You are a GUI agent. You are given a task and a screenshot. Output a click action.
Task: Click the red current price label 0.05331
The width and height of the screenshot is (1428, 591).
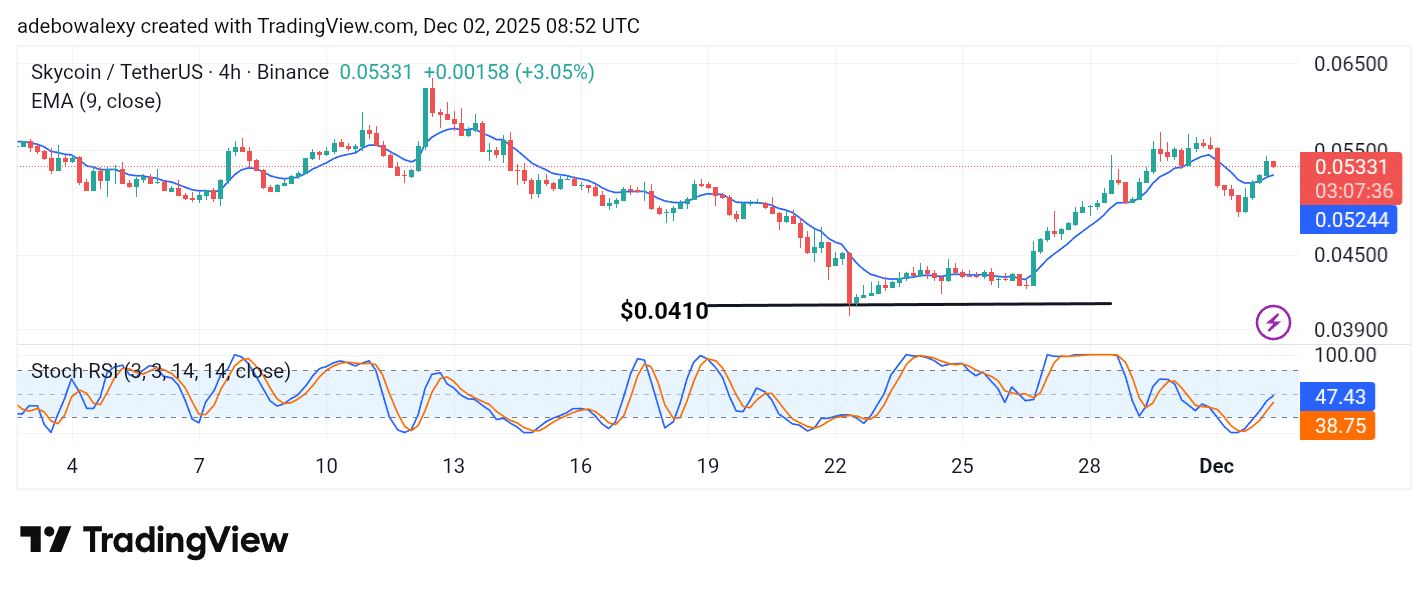tap(1352, 167)
